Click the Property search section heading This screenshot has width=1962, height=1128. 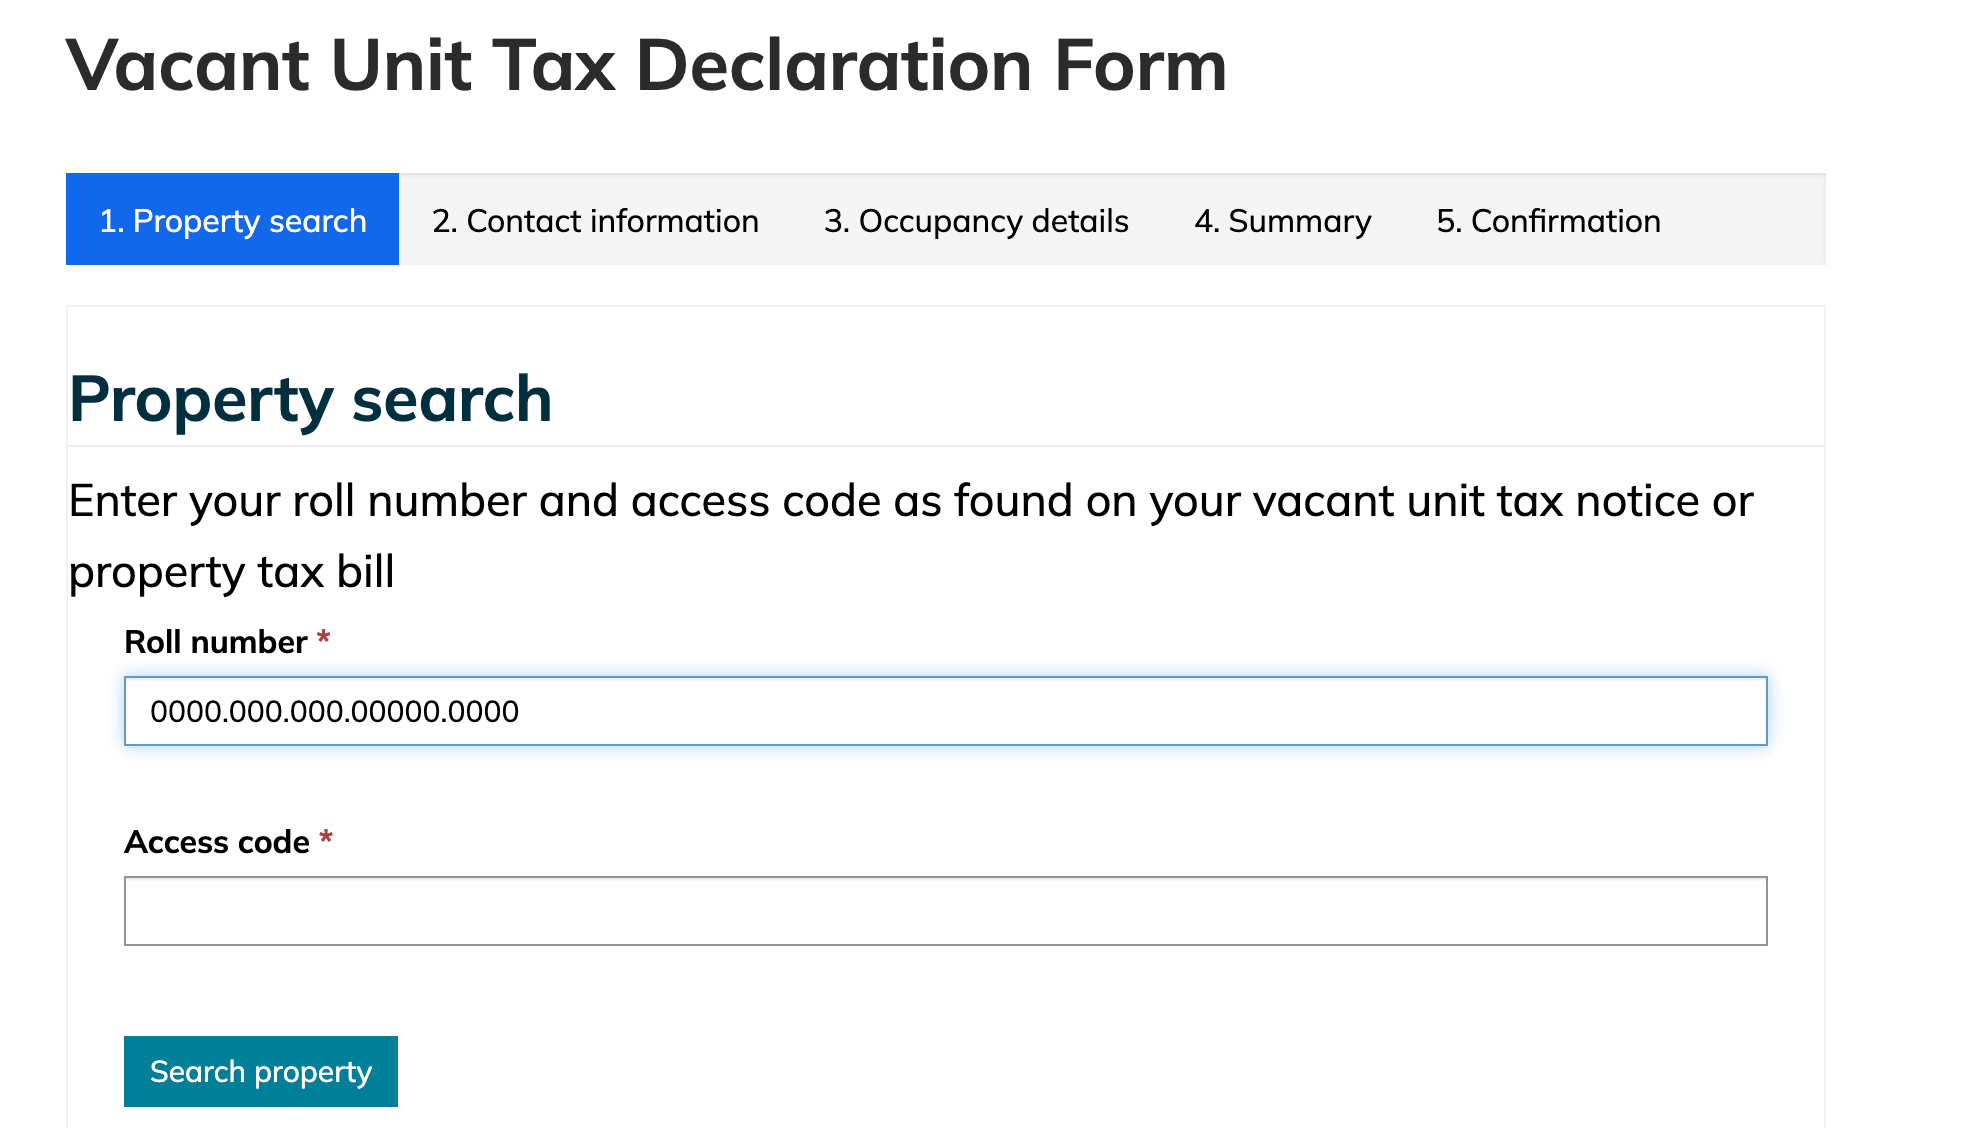click(310, 399)
